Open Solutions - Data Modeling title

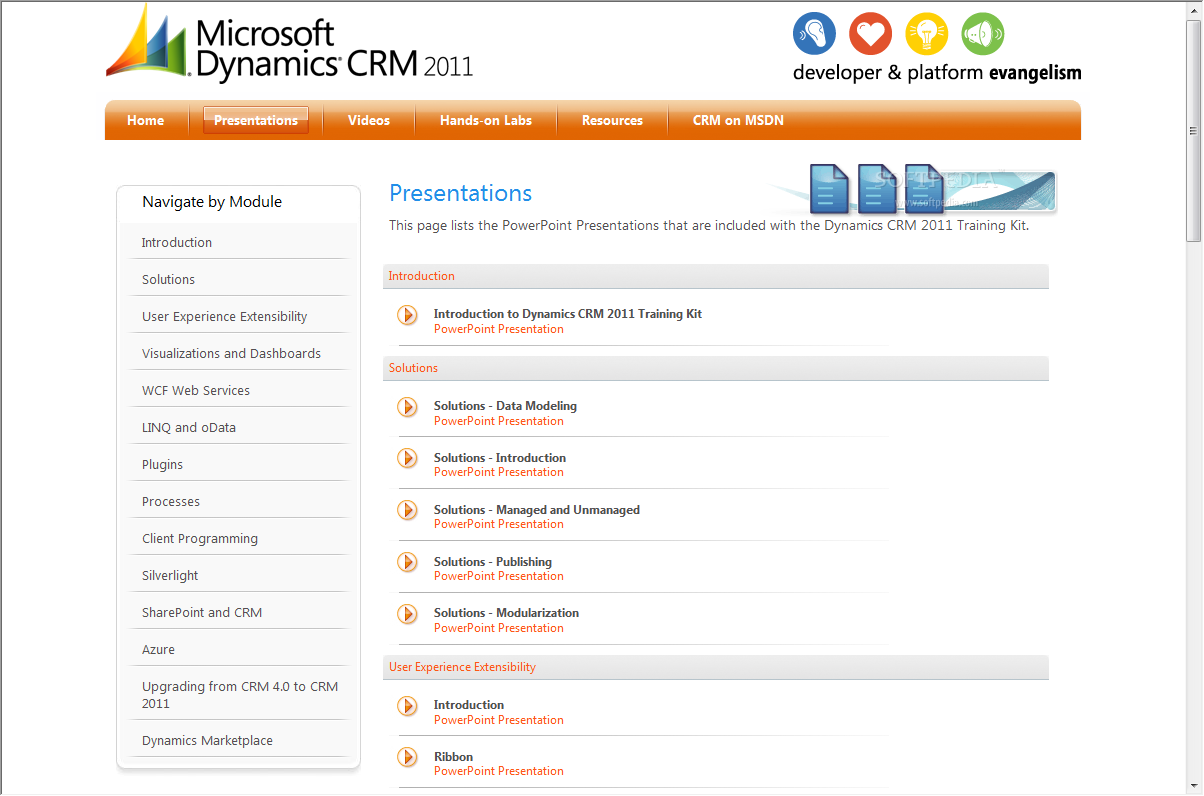505,406
